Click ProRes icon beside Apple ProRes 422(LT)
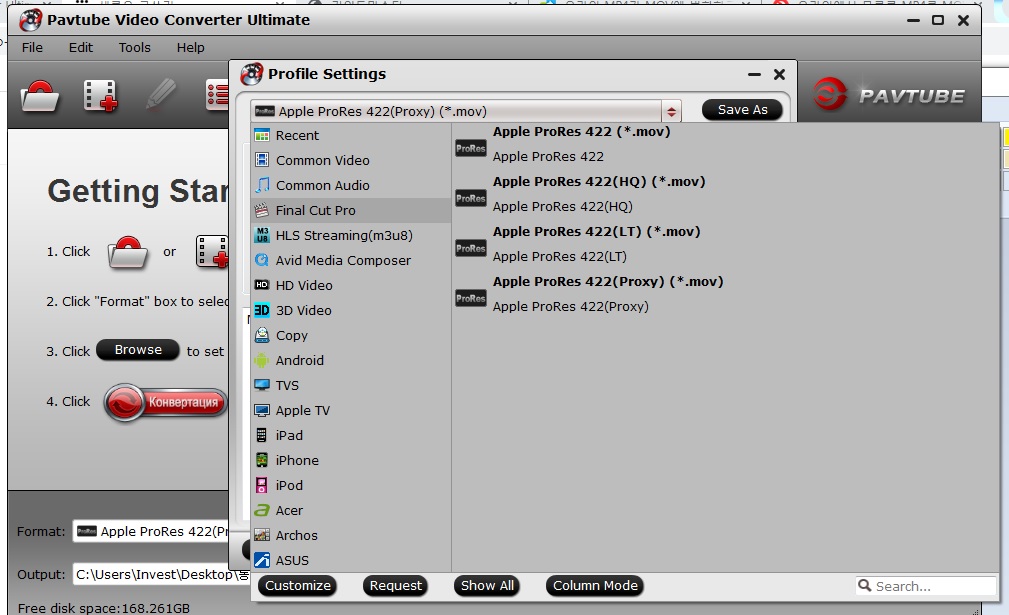This screenshot has width=1009, height=615. pos(470,248)
